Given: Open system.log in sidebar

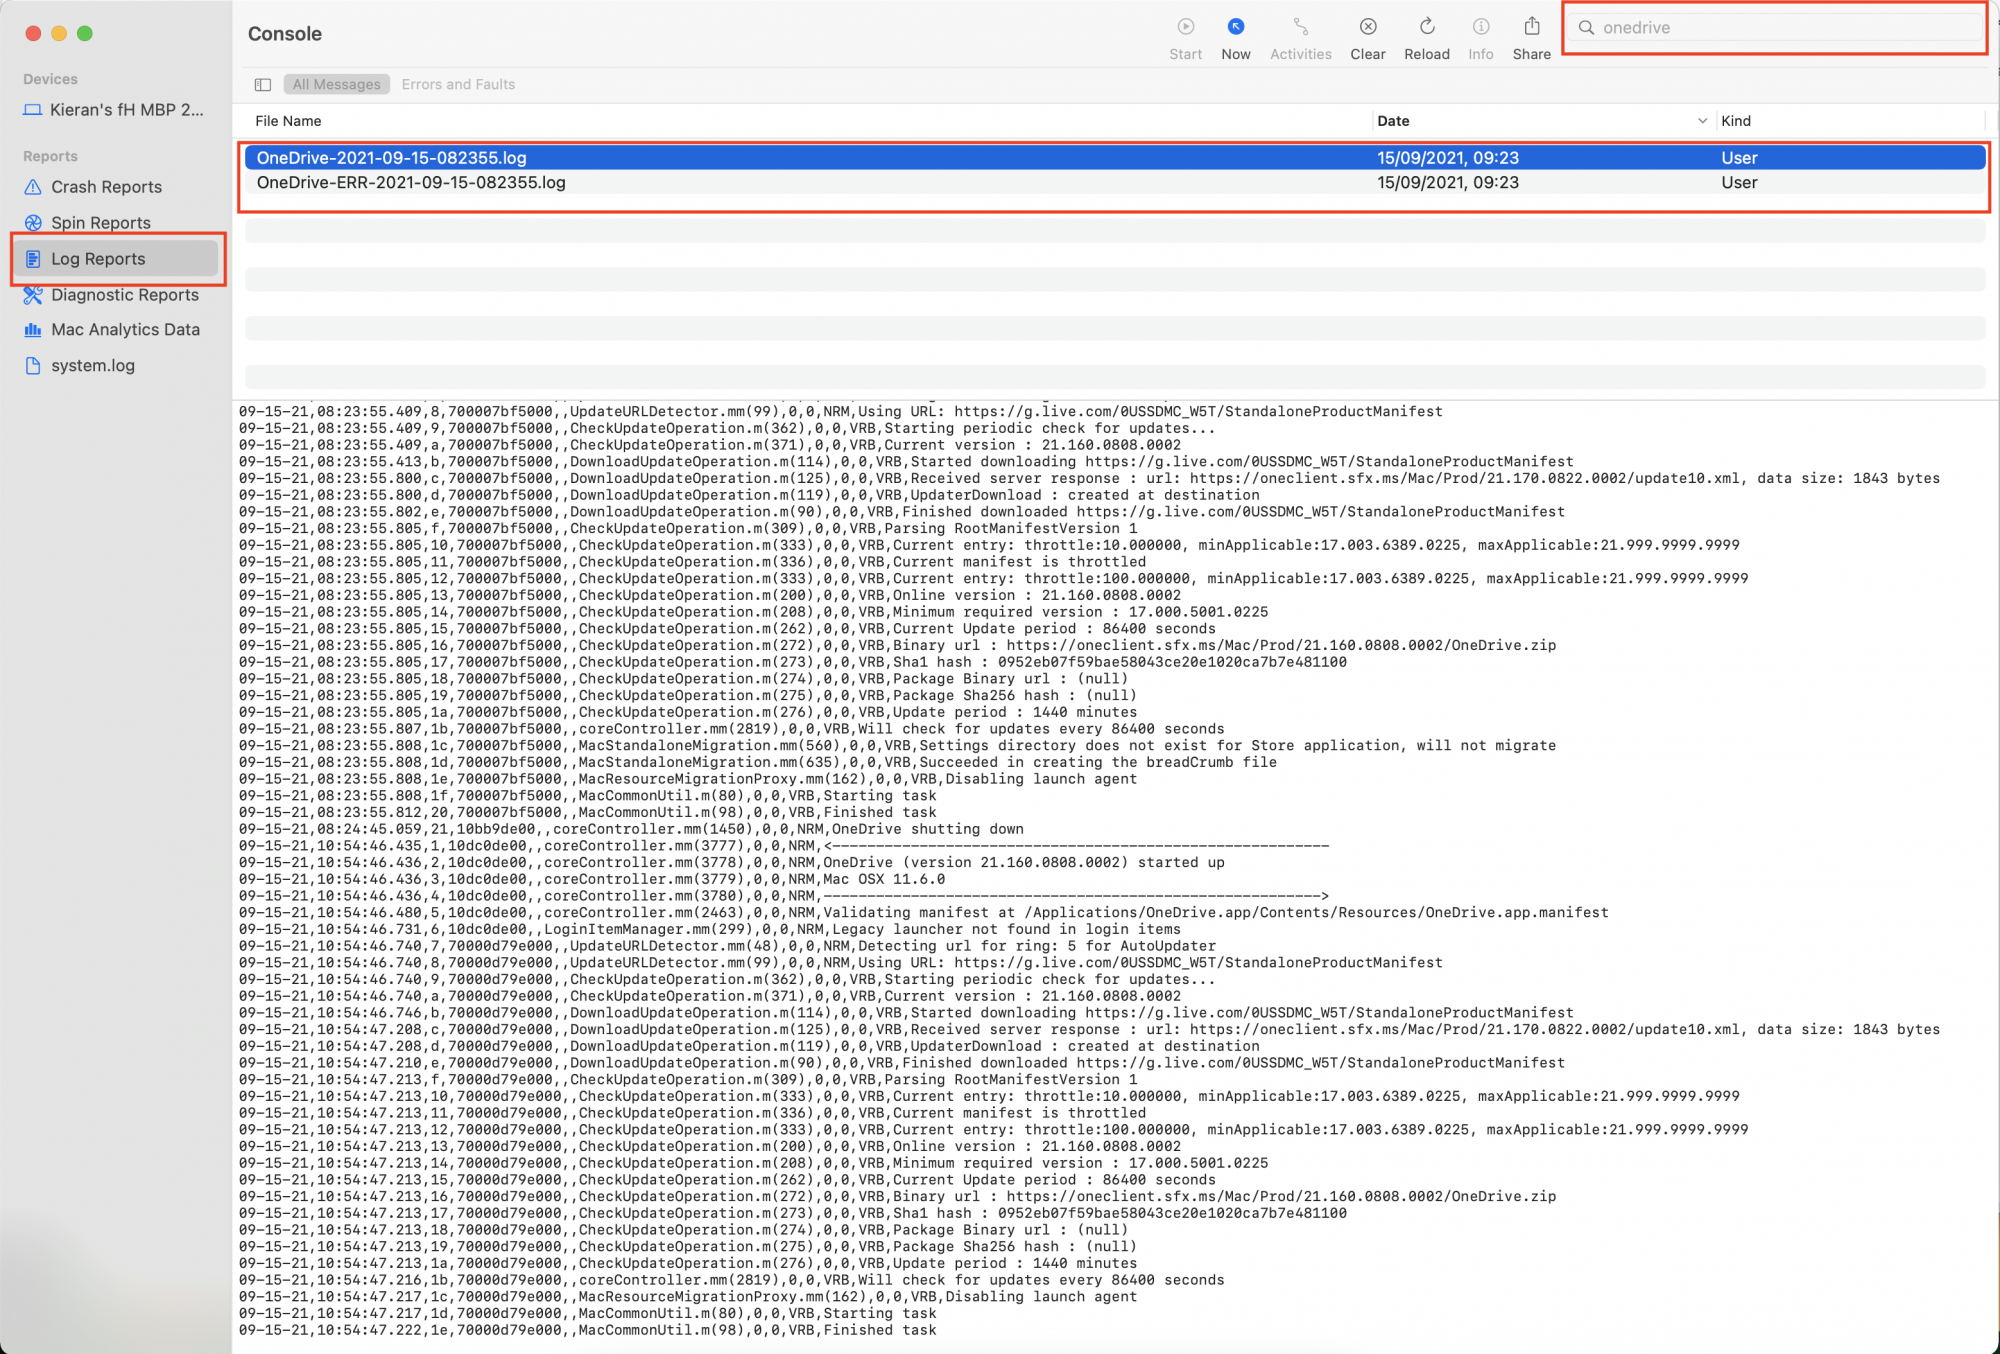Looking at the screenshot, I should click(x=92, y=366).
